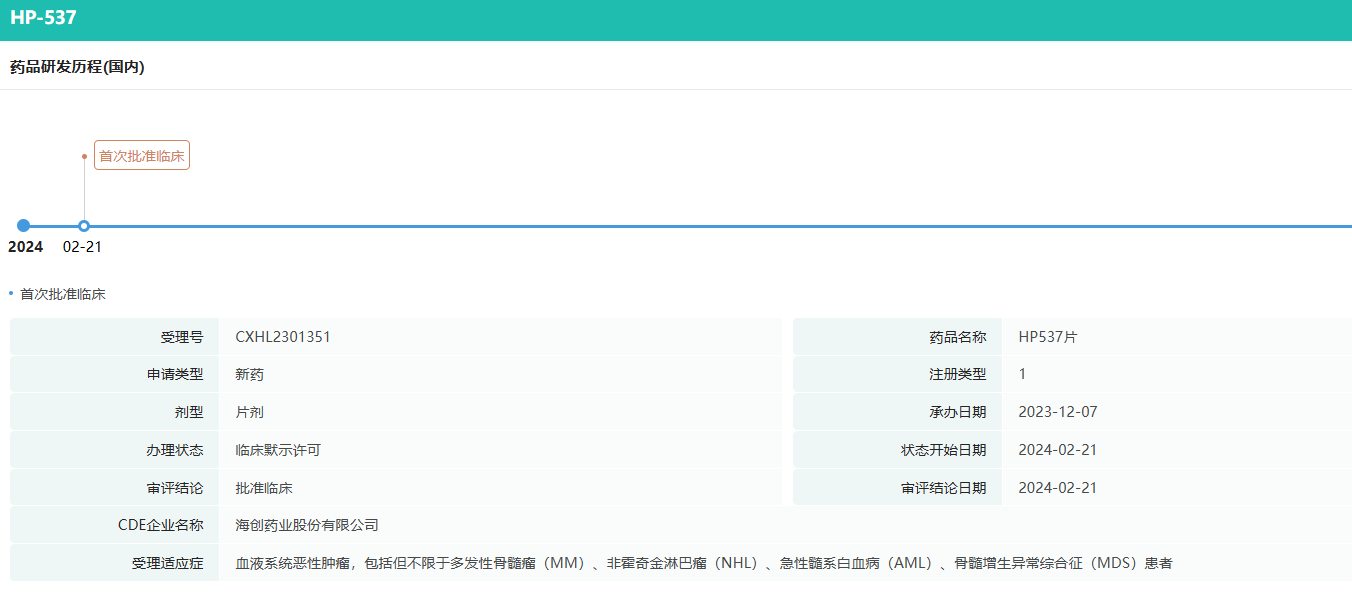The image size is (1352, 596).
Task: Click the 状态开始日期 value 2024-02-21
Action: (1057, 450)
